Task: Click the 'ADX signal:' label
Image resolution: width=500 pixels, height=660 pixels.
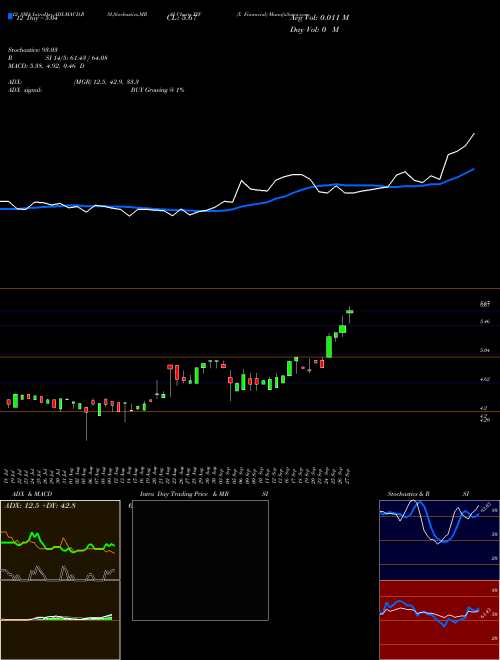Action: 24,90
